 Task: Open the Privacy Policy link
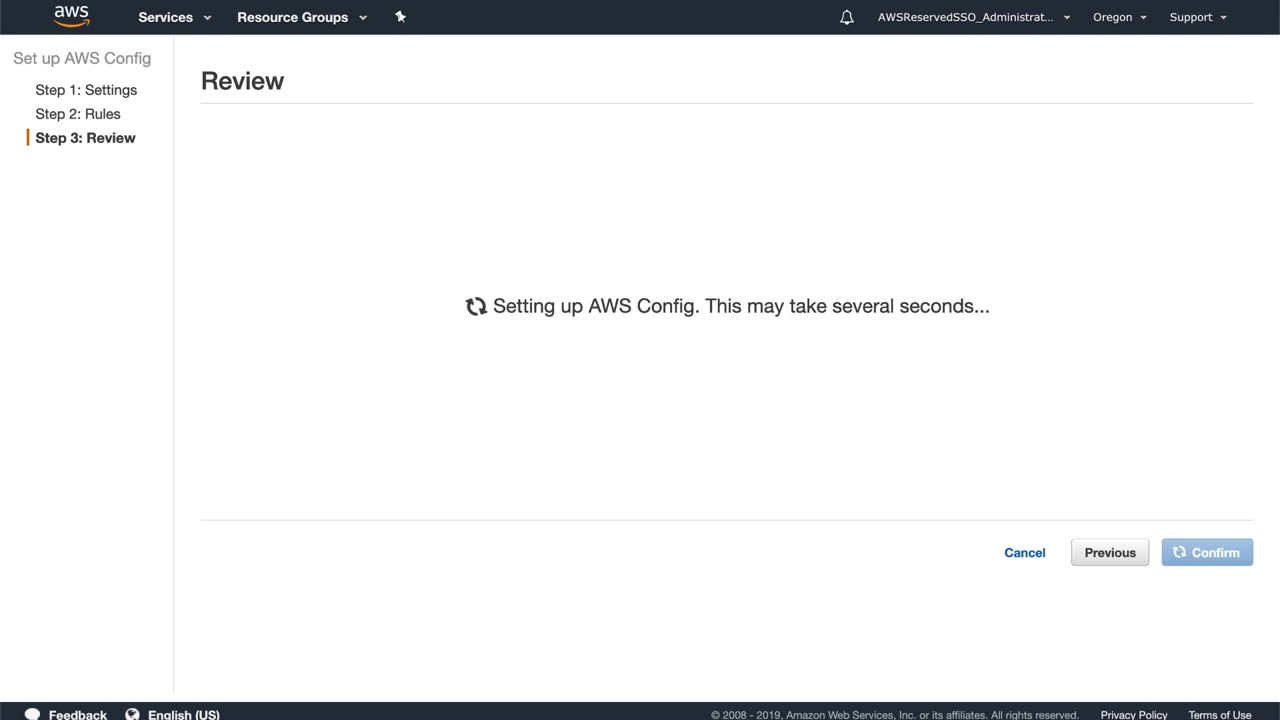coord(1134,715)
